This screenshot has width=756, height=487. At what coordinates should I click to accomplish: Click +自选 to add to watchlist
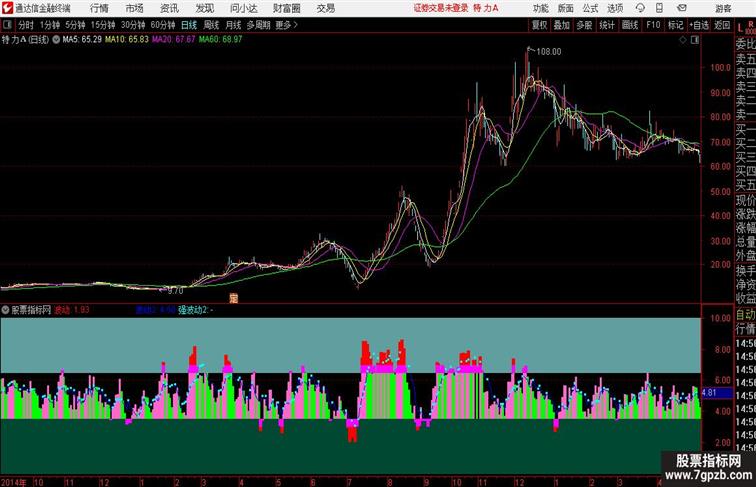tap(699, 25)
